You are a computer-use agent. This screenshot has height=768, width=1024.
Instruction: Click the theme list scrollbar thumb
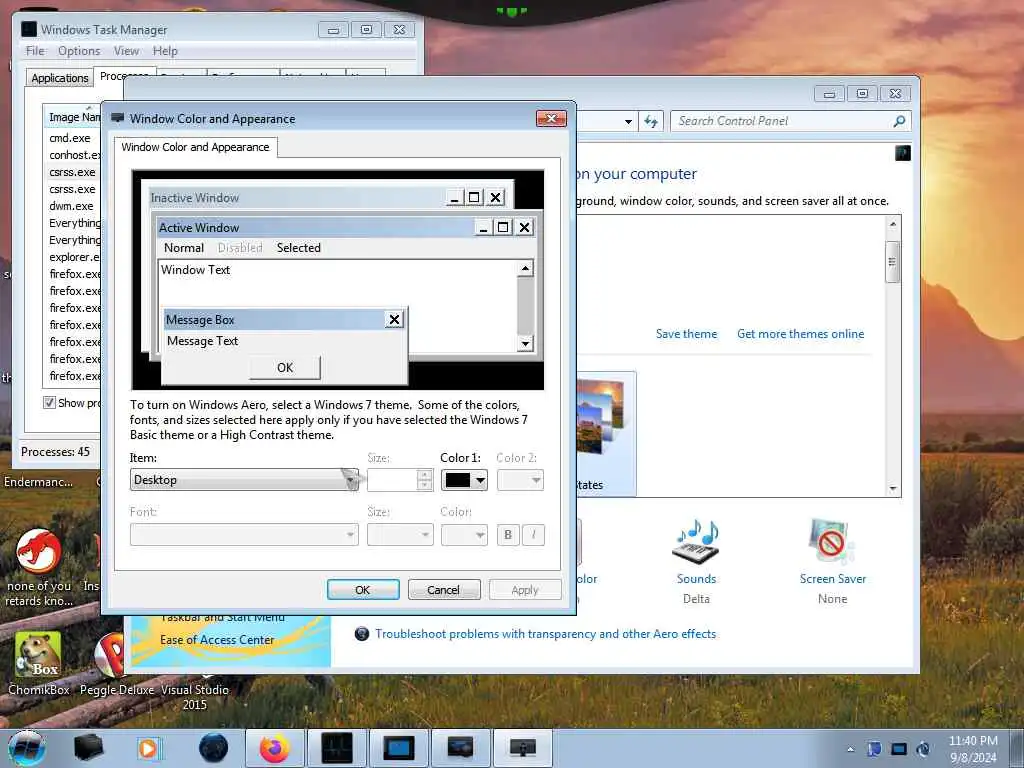click(892, 262)
